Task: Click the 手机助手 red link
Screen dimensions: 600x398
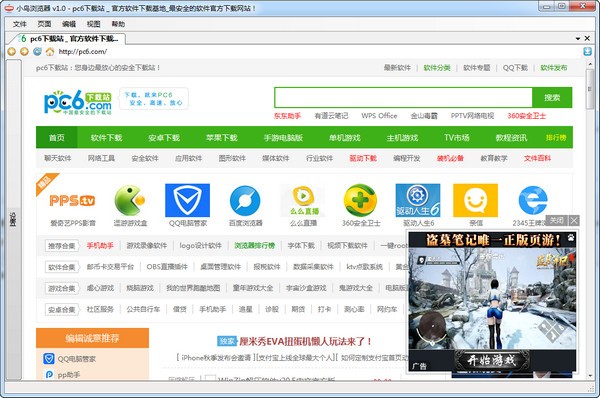Action: pos(100,245)
